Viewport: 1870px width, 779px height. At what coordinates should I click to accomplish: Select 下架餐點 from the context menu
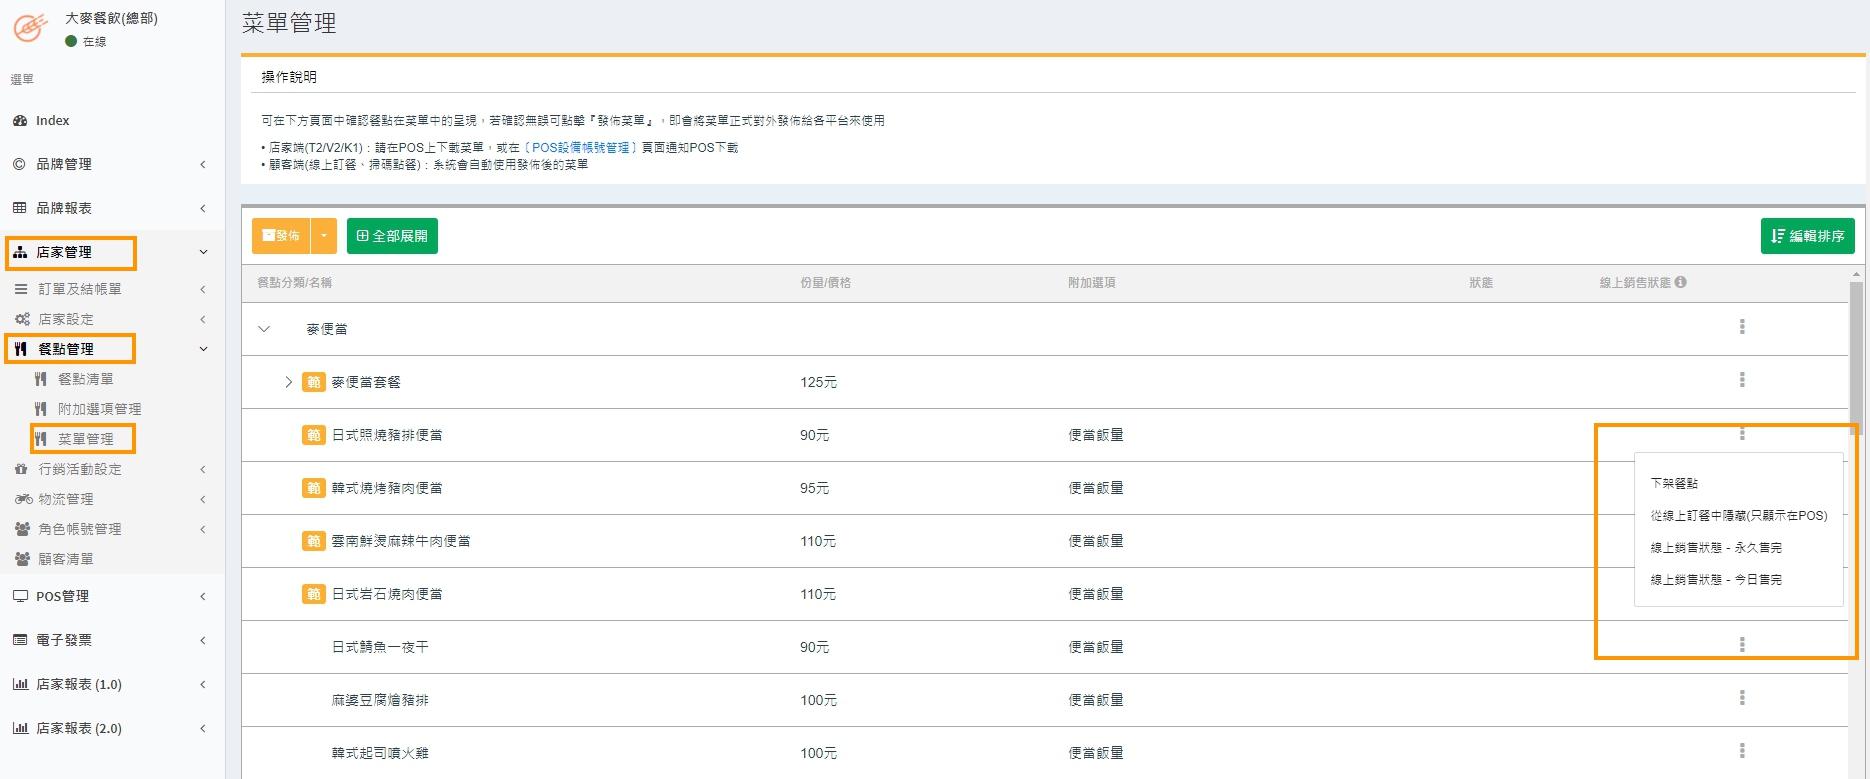tap(1673, 483)
